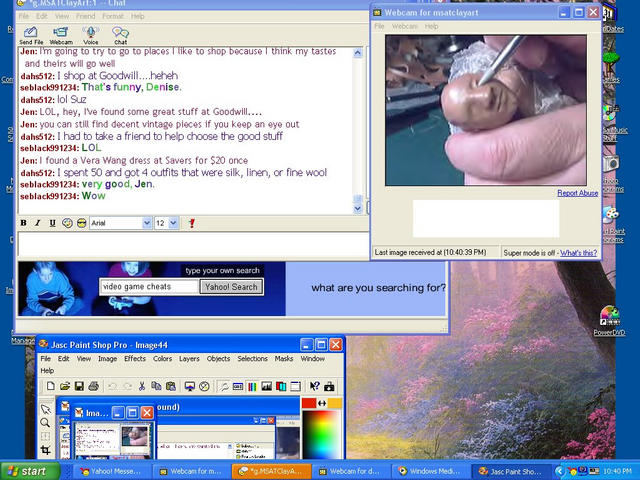The width and height of the screenshot is (640, 480).
Task: Switch to Windows Media taskbar button
Action: (430, 471)
